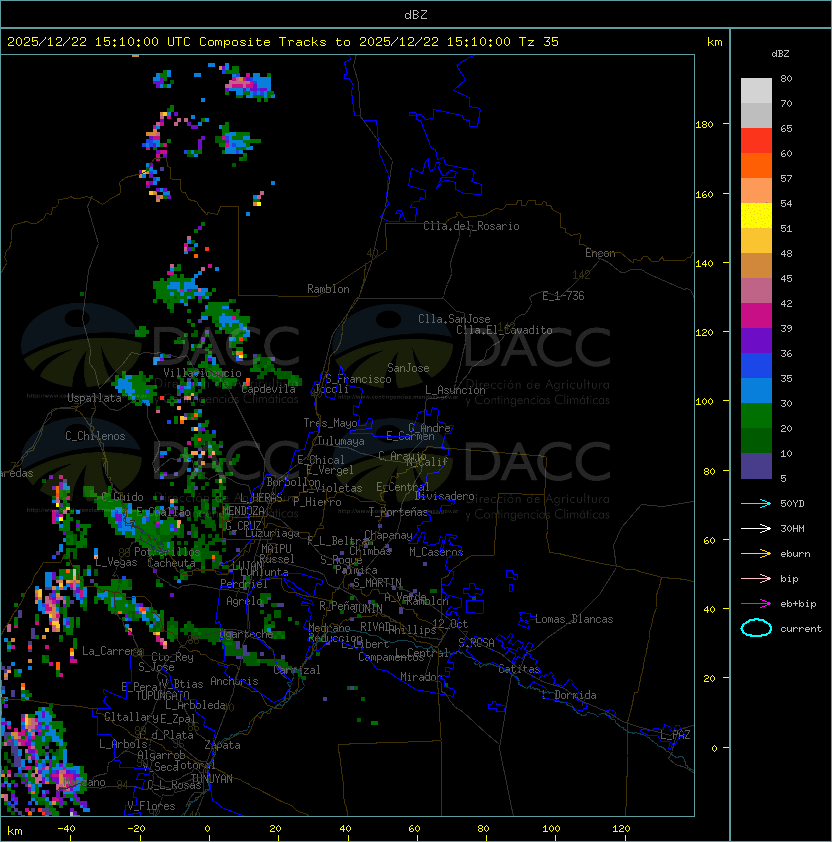Choose the bright green 20-30 dBZ swatch
832x842 pixels.
756,416
